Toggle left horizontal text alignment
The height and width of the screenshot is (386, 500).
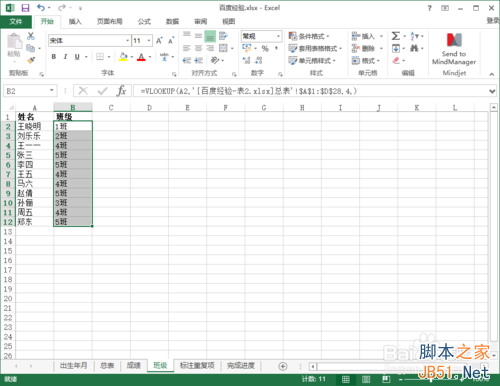pos(187,48)
